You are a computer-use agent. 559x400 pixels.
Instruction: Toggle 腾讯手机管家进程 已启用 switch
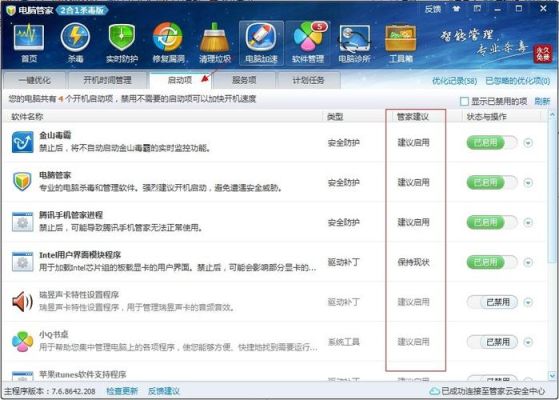click(x=492, y=222)
